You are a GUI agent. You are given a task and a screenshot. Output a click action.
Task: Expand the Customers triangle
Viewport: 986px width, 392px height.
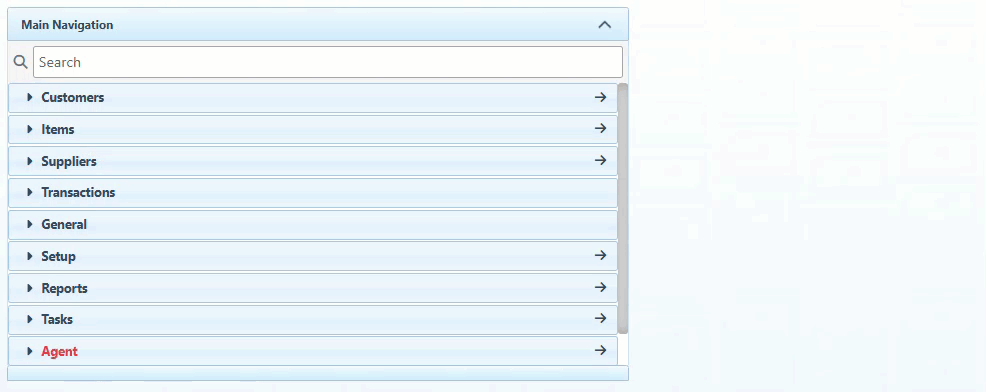tap(30, 98)
